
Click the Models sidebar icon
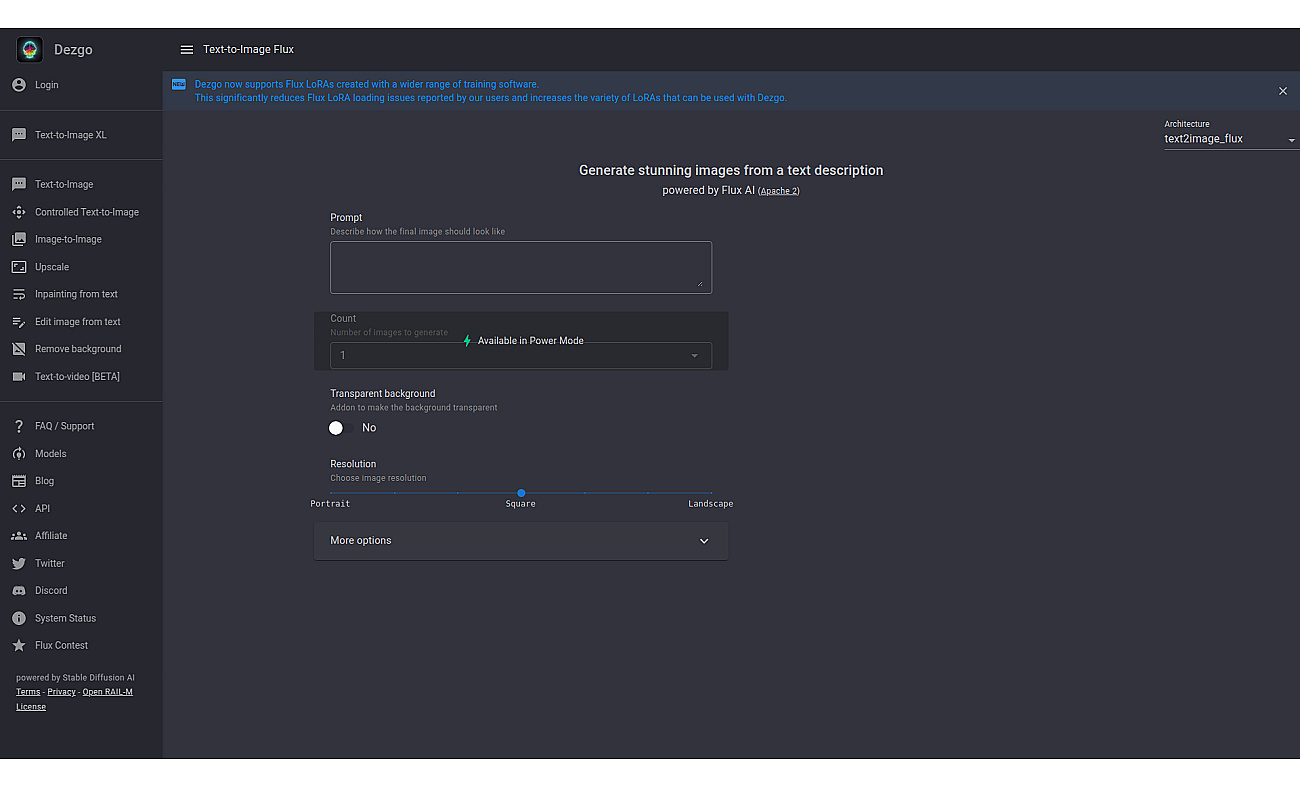[19, 454]
